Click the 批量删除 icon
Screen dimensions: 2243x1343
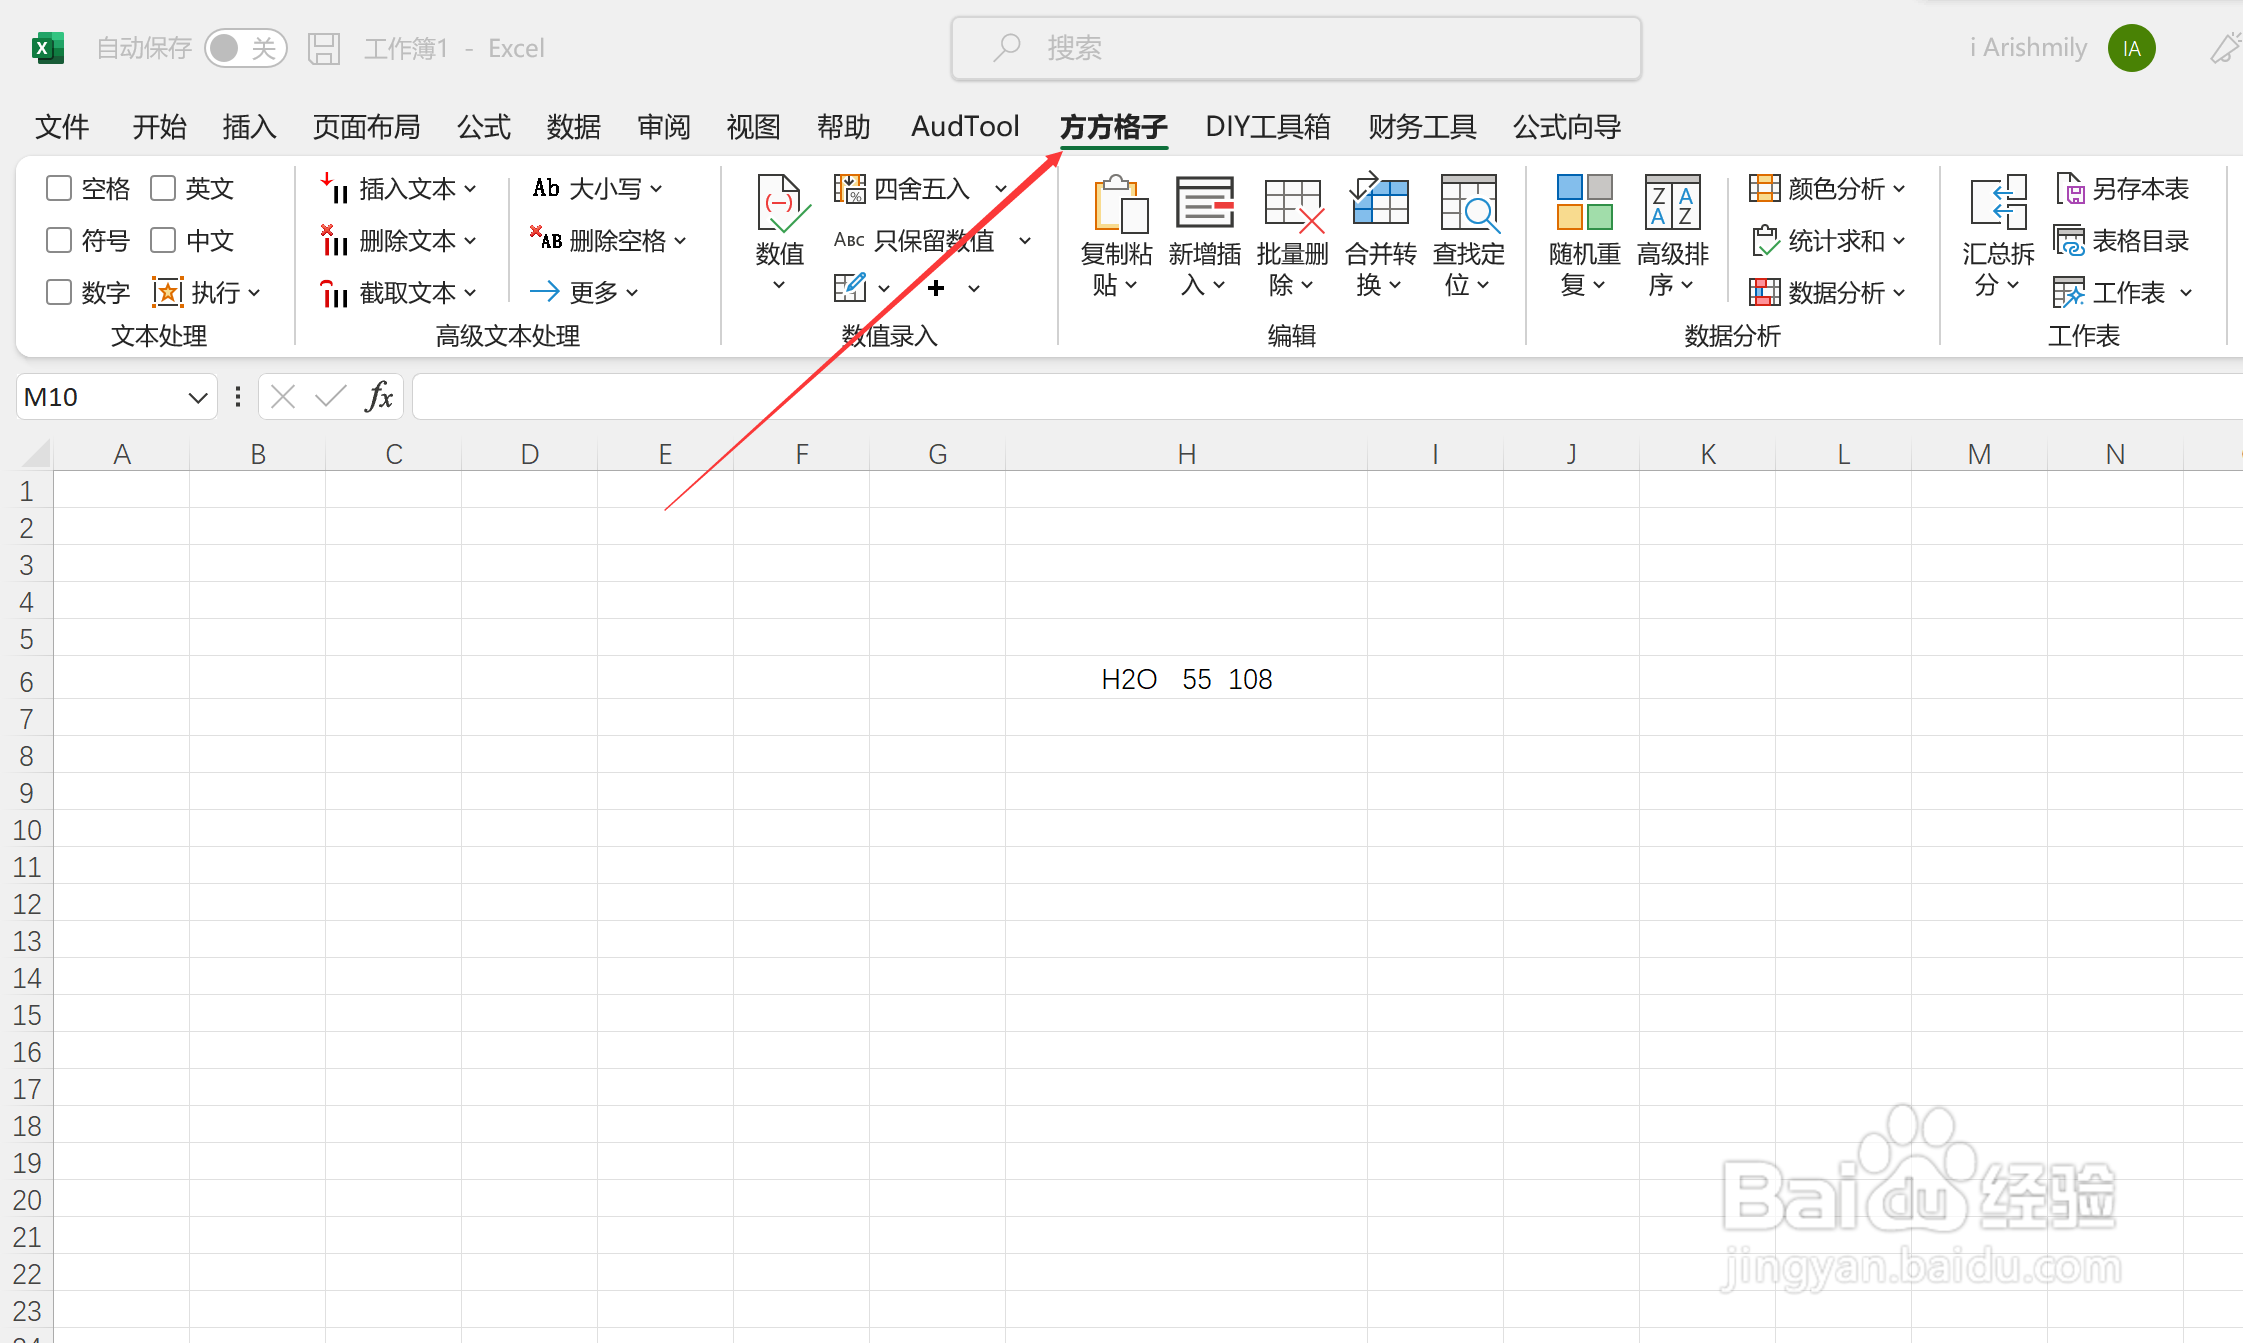pyautogui.click(x=1292, y=204)
